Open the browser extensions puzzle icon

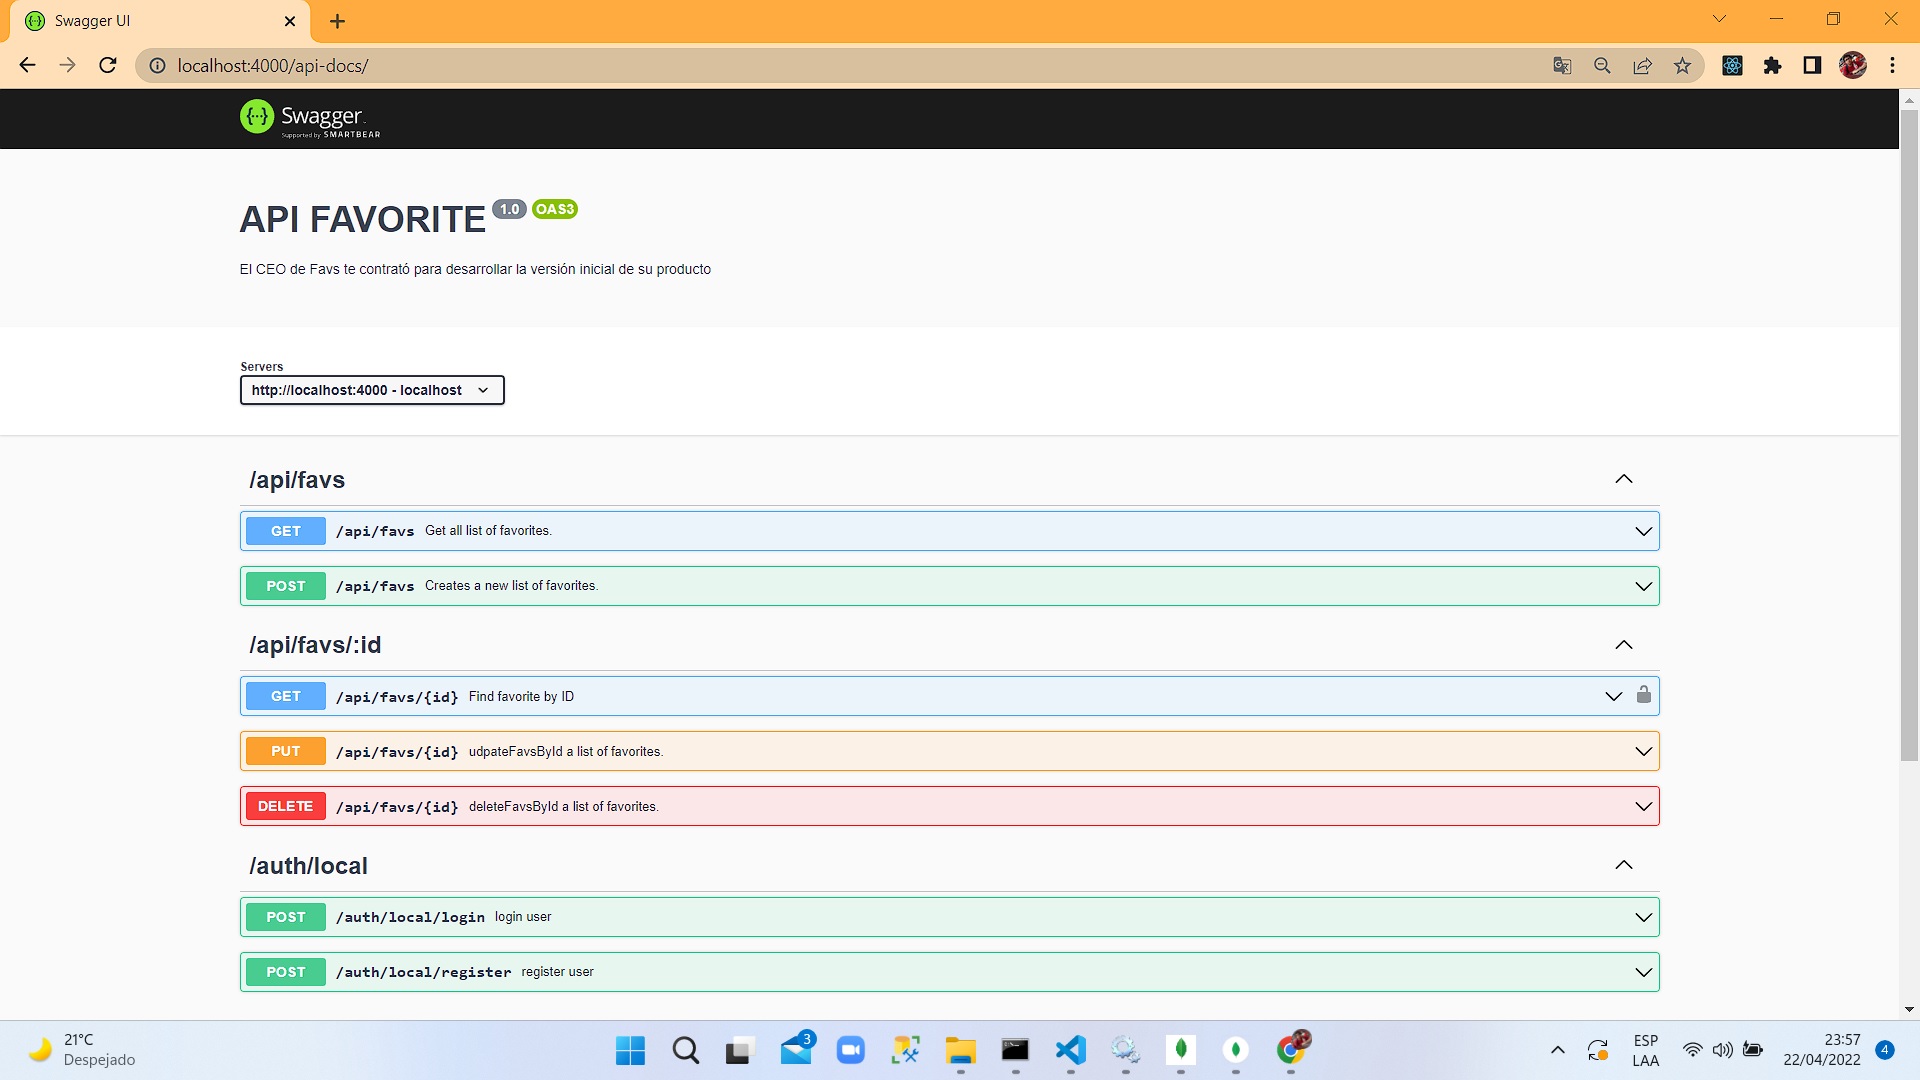pyautogui.click(x=1772, y=66)
